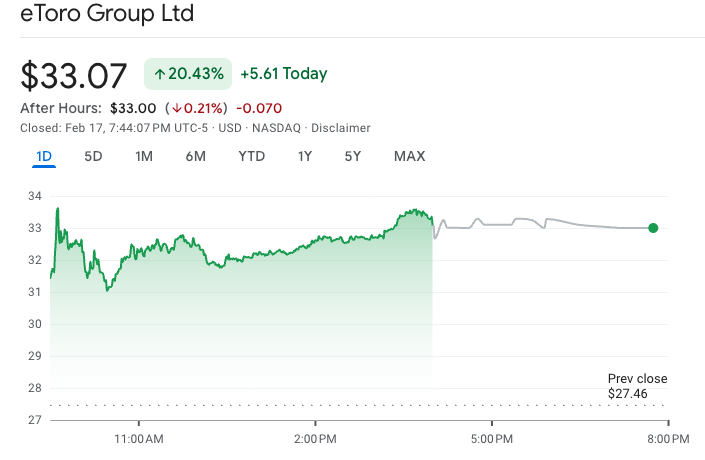
Task: Click the Prev close $27.46 label
Action: tap(637, 387)
